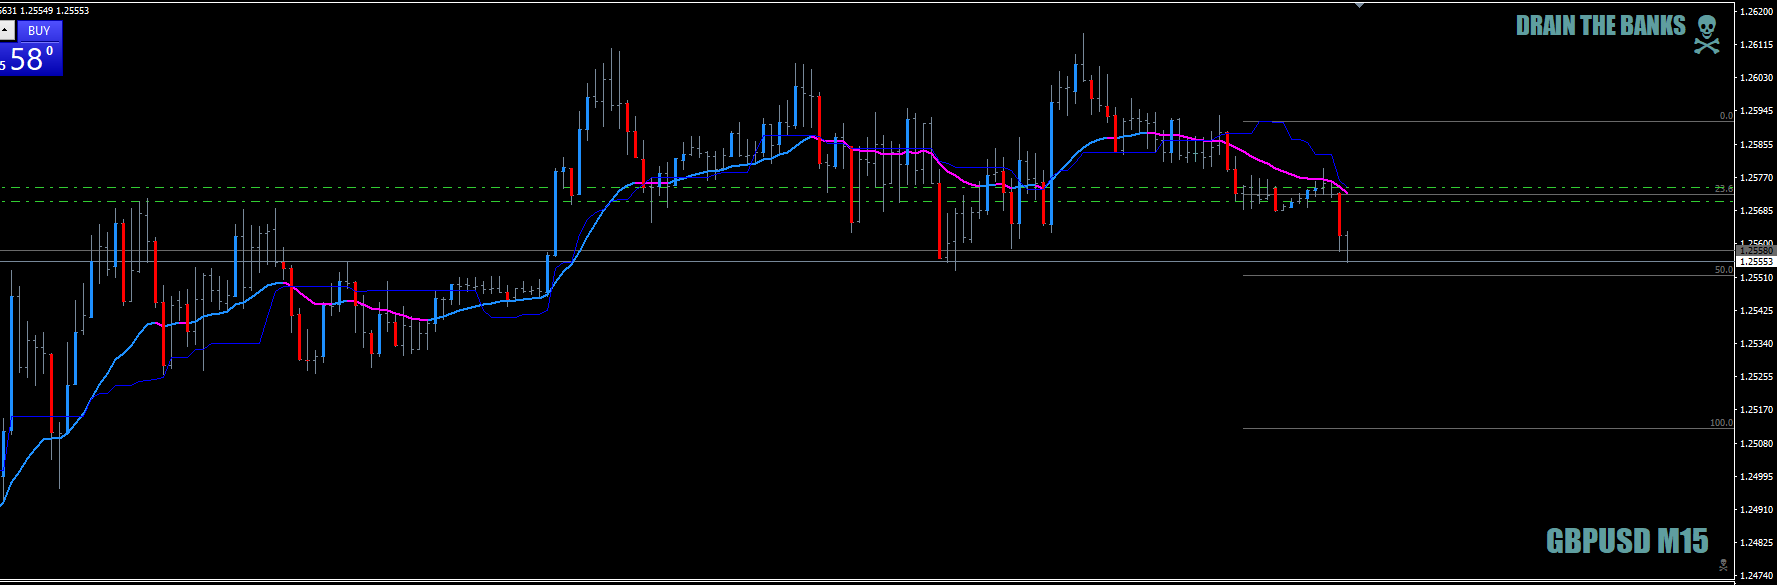Screen dimensions: 1777x585
Task: Select the Fibonacci 23.6 level label
Action: pos(1724,188)
